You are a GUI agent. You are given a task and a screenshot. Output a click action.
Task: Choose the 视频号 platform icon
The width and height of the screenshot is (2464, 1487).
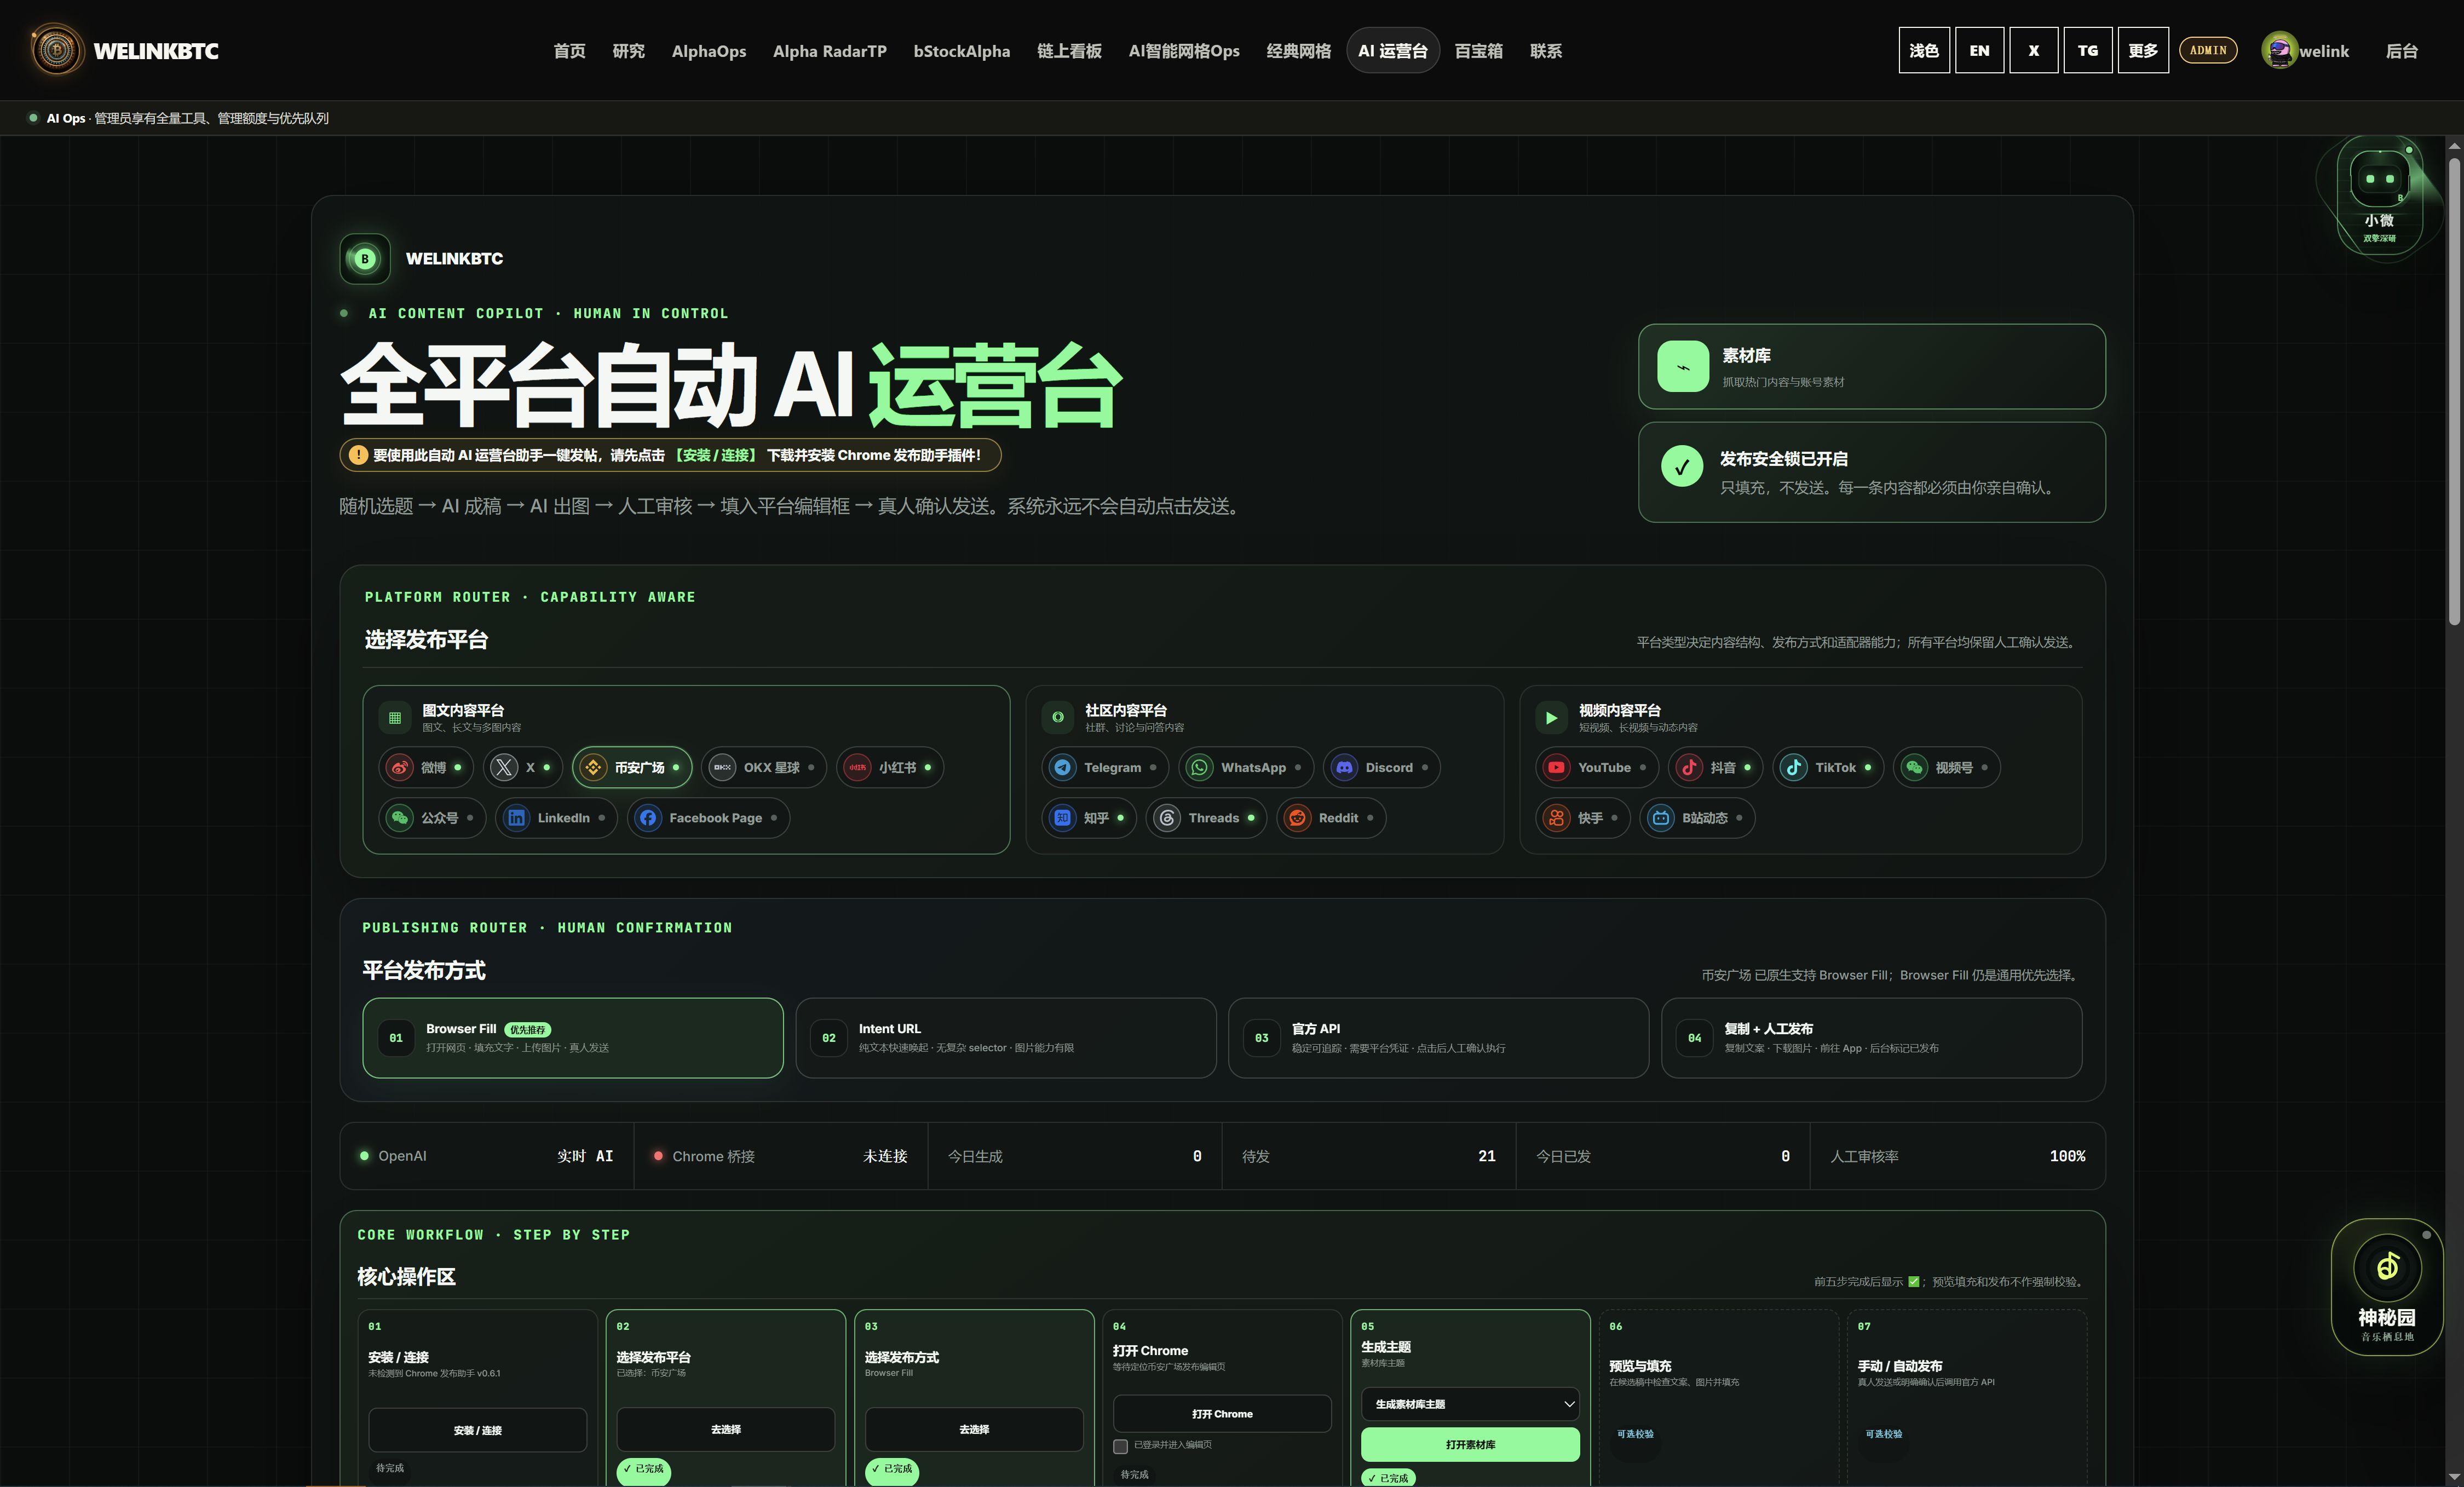coord(1914,768)
